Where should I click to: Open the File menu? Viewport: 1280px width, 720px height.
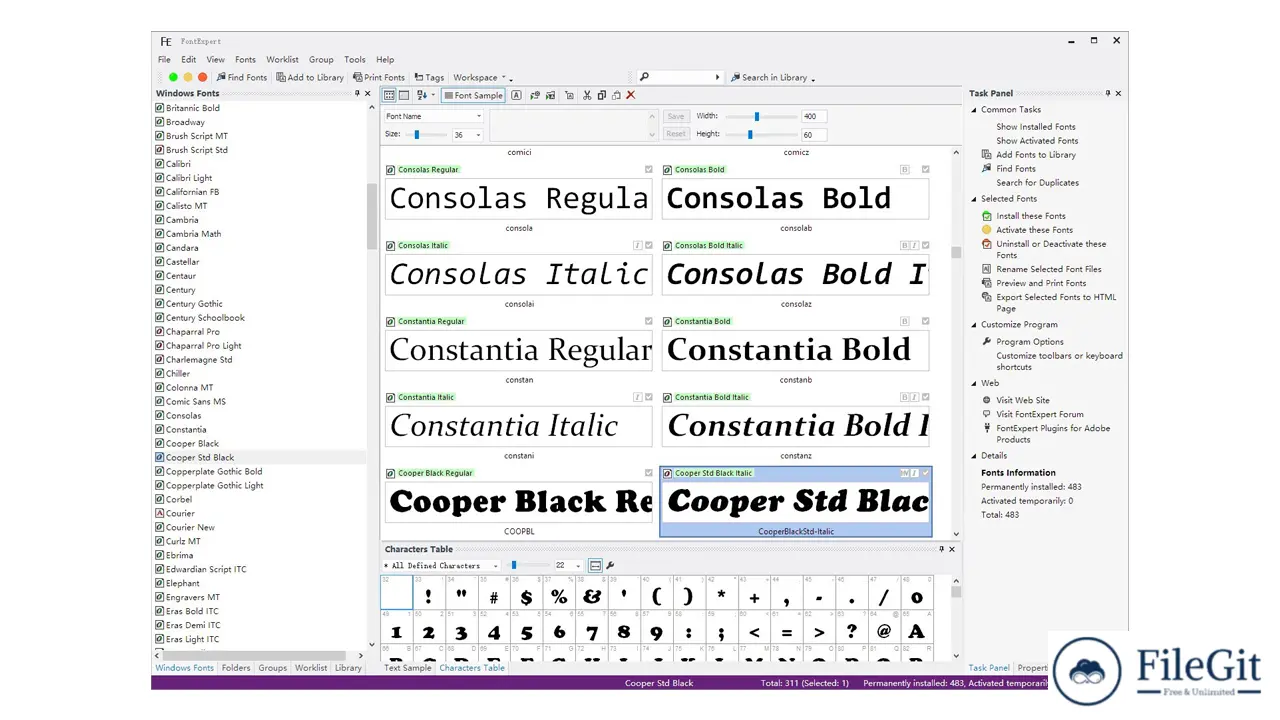tap(164, 59)
